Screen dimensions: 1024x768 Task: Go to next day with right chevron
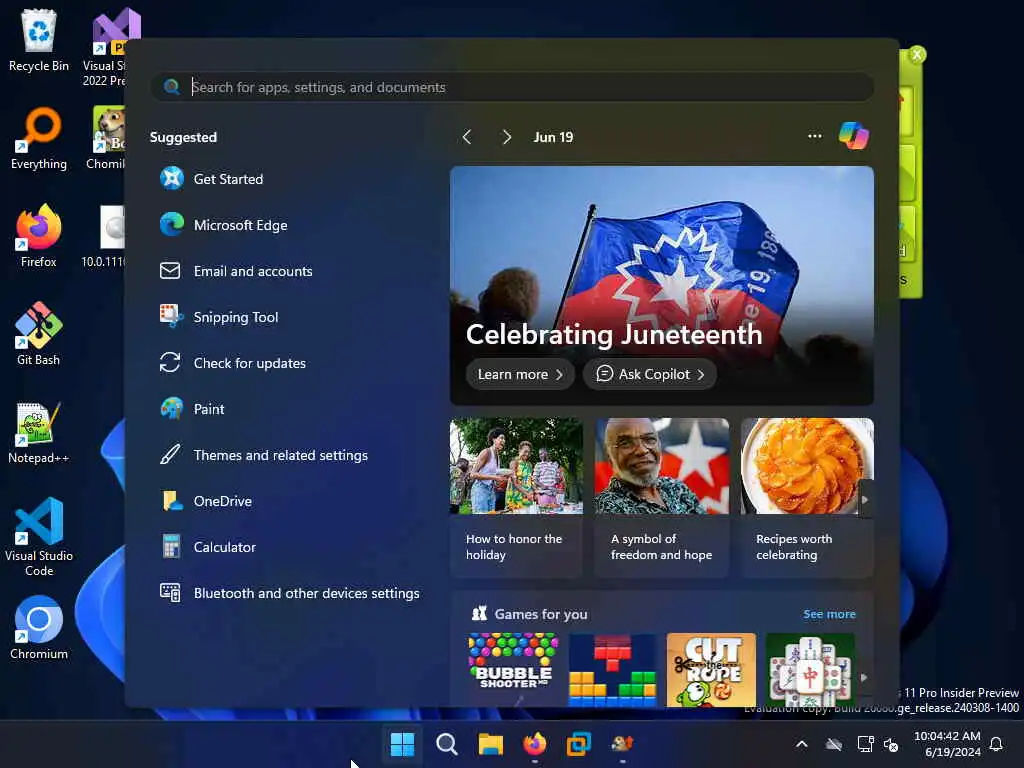coord(506,136)
